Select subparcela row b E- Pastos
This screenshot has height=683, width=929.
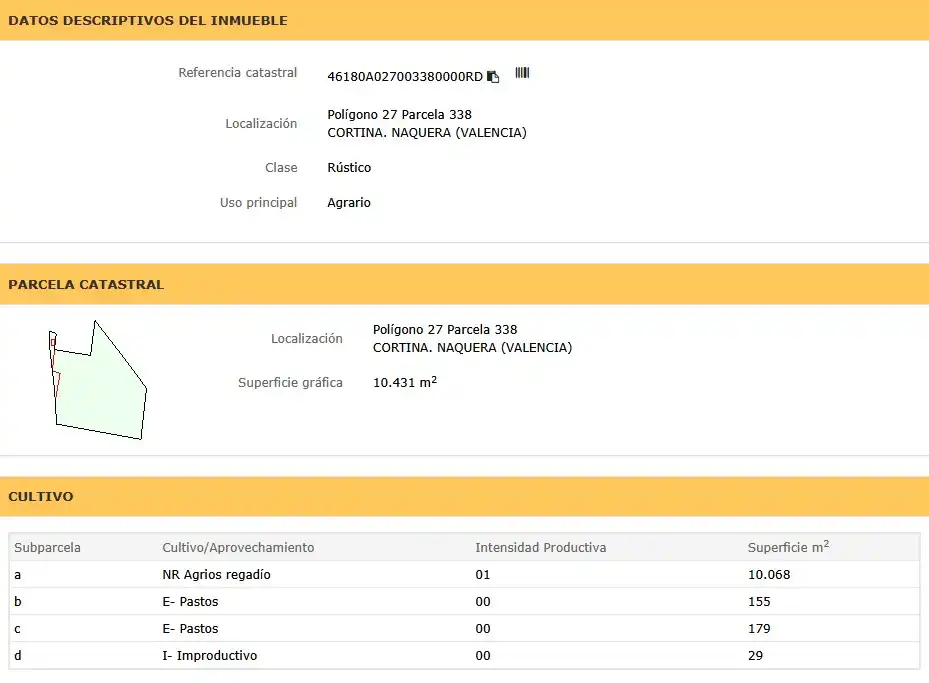[464, 601]
